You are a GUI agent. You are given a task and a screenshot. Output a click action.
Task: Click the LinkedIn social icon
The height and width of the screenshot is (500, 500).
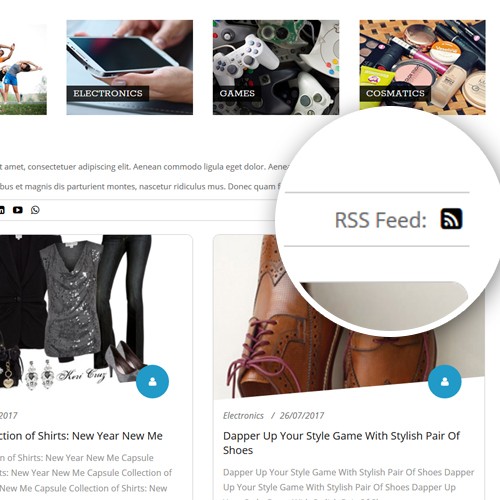tap(2, 210)
